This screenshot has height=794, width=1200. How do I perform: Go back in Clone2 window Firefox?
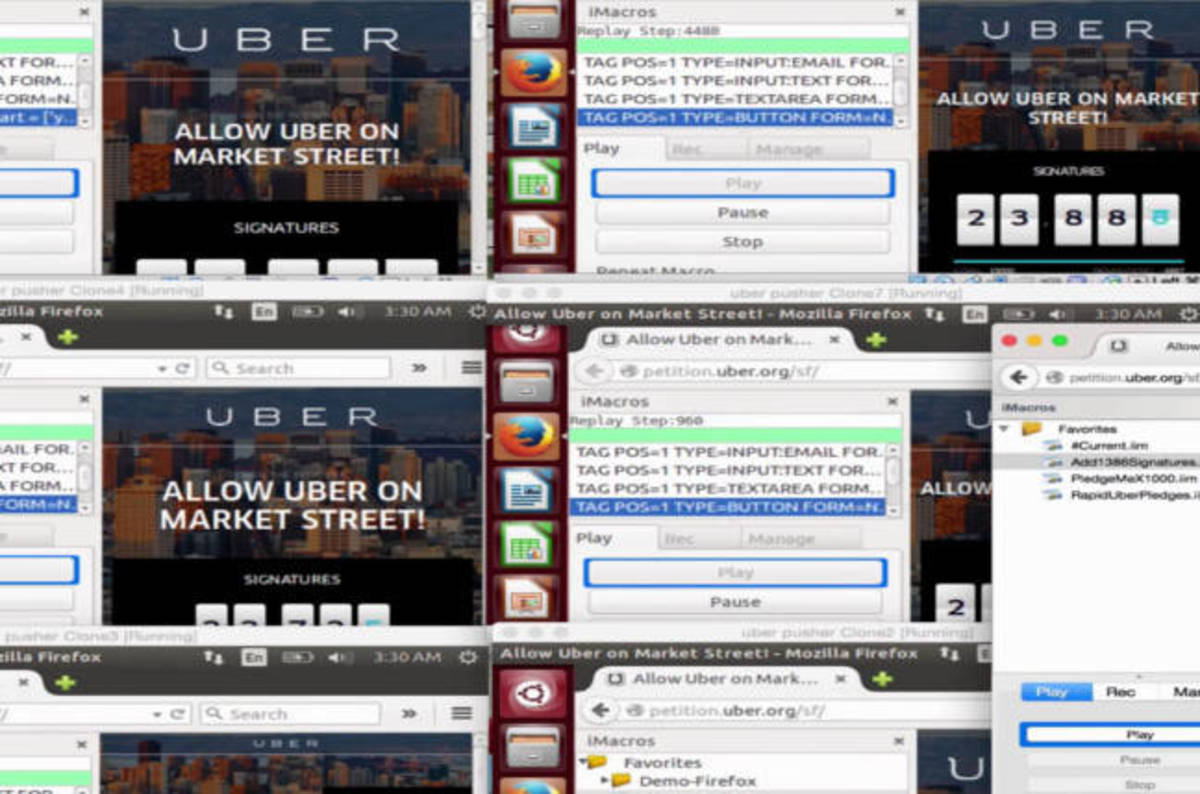pyautogui.click(x=600, y=710)
